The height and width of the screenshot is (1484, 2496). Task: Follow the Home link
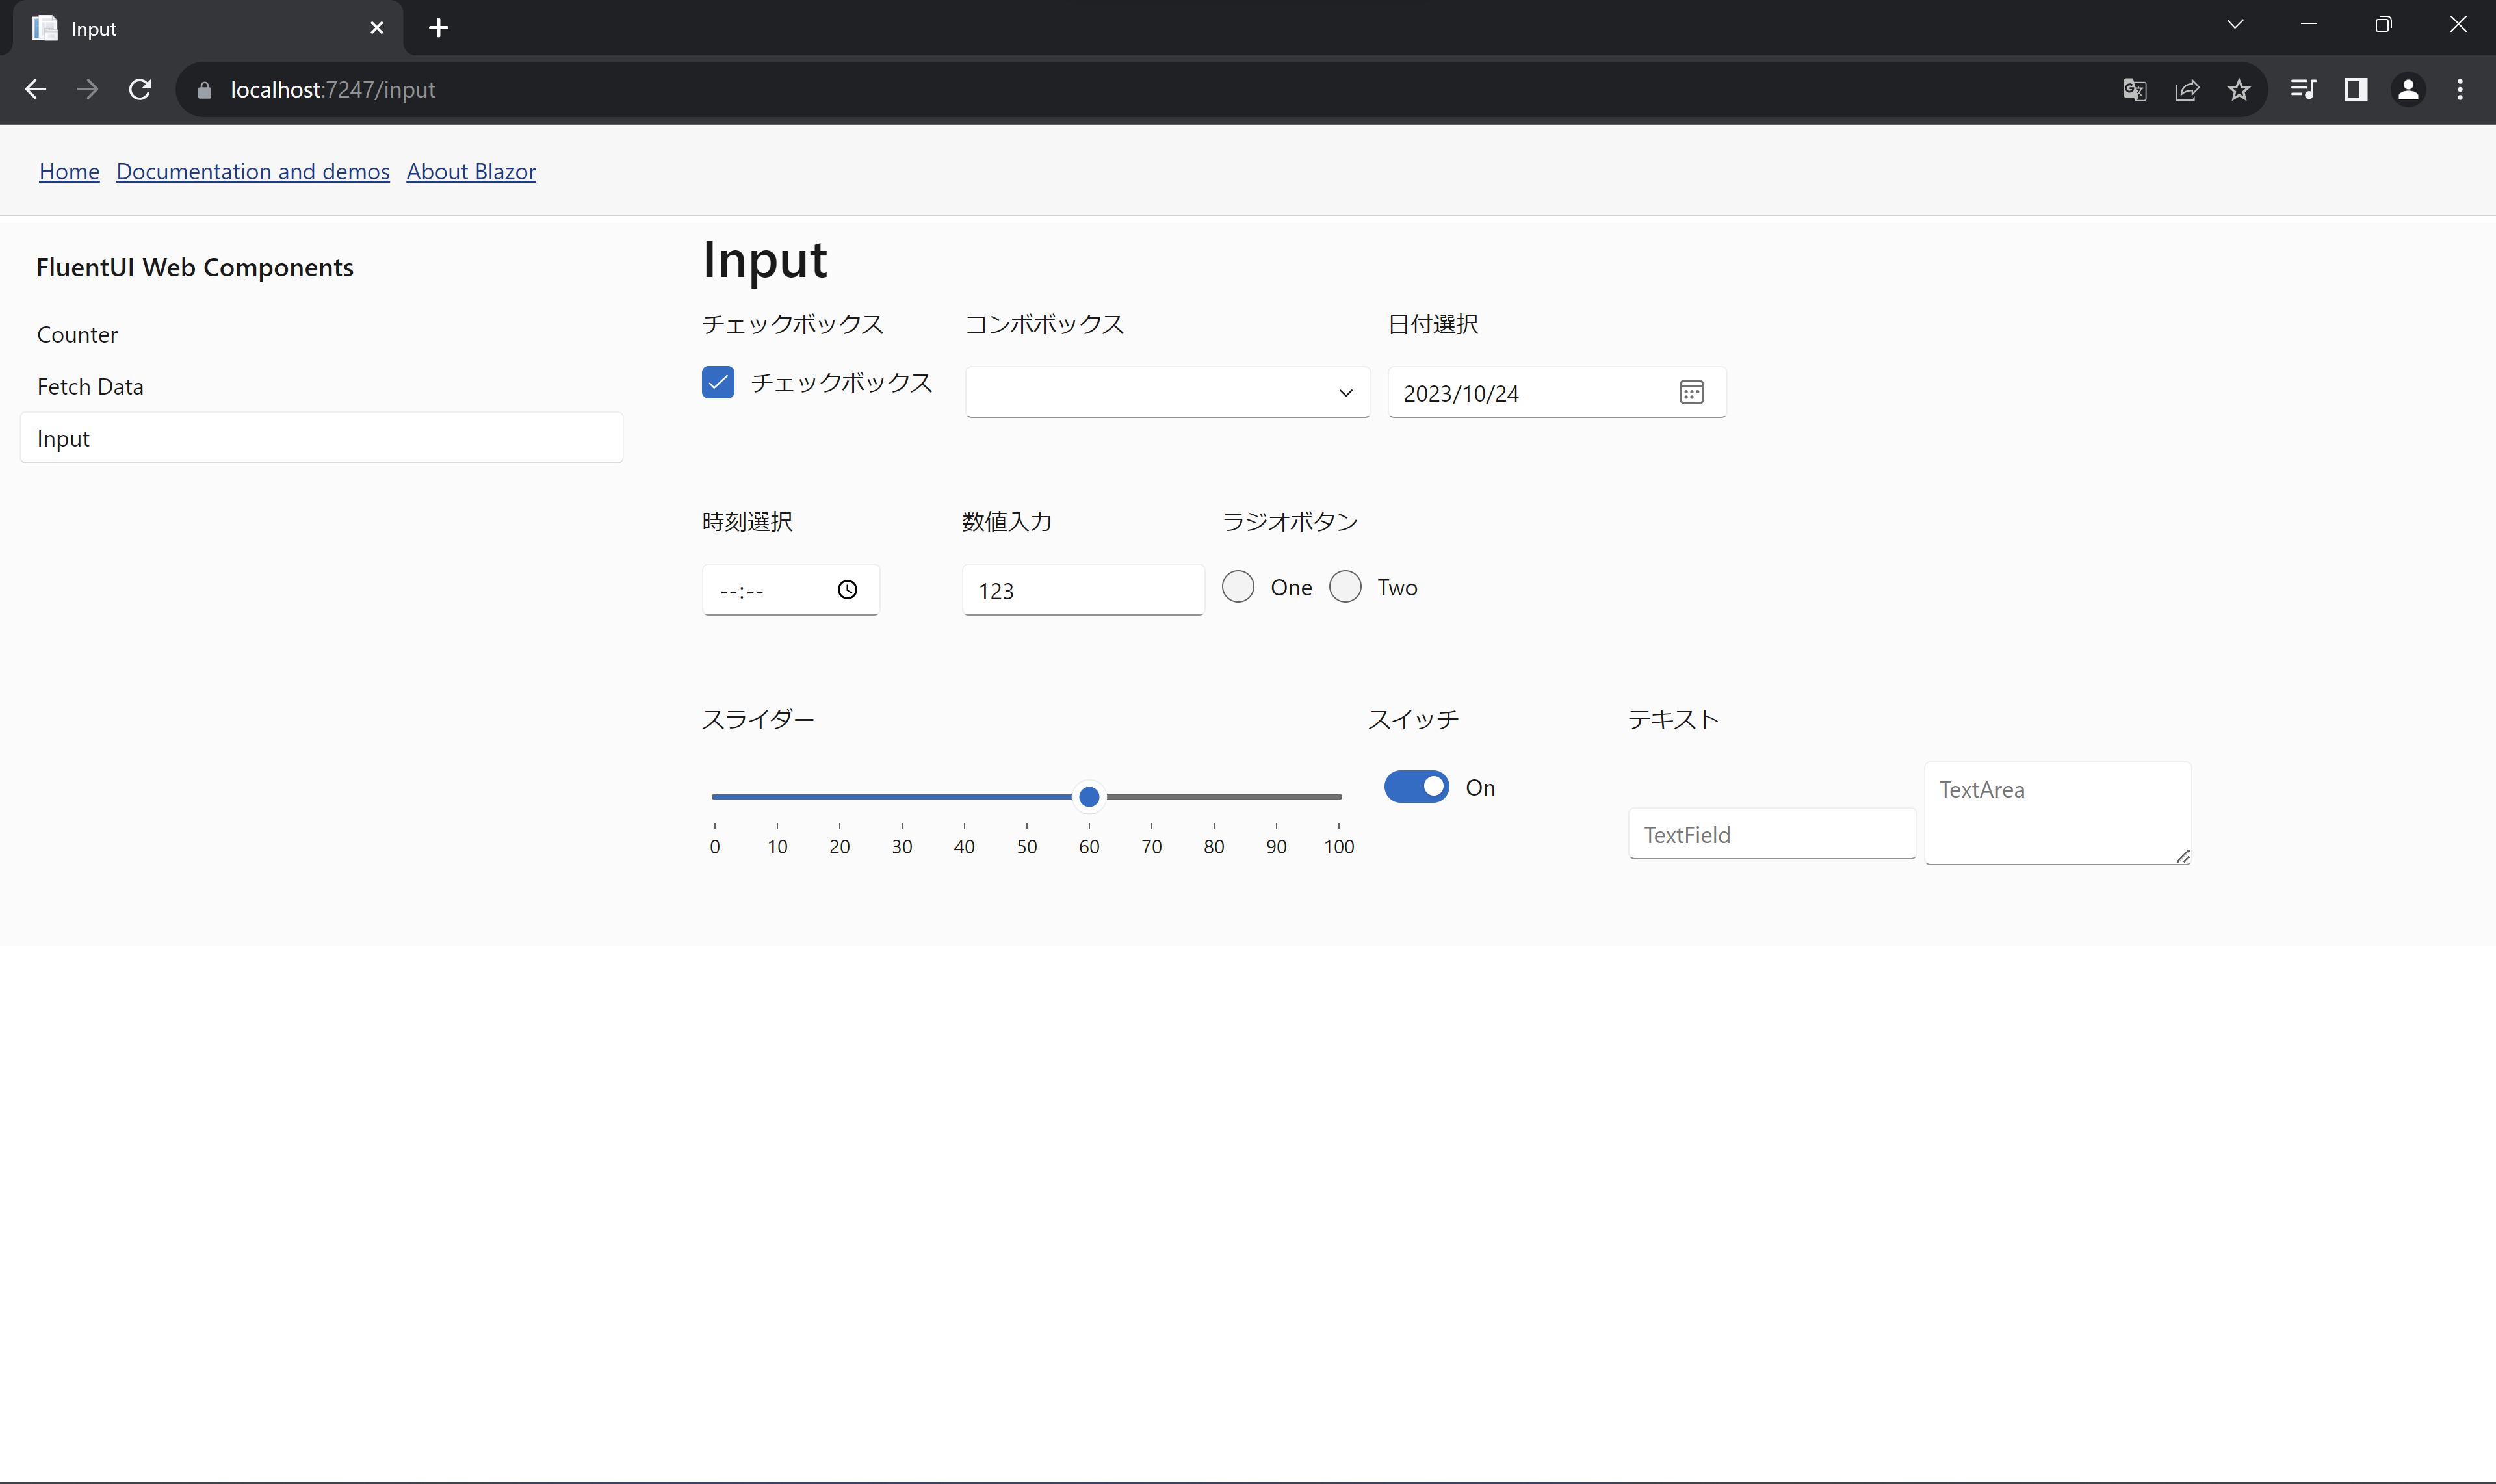coord(69,171)
